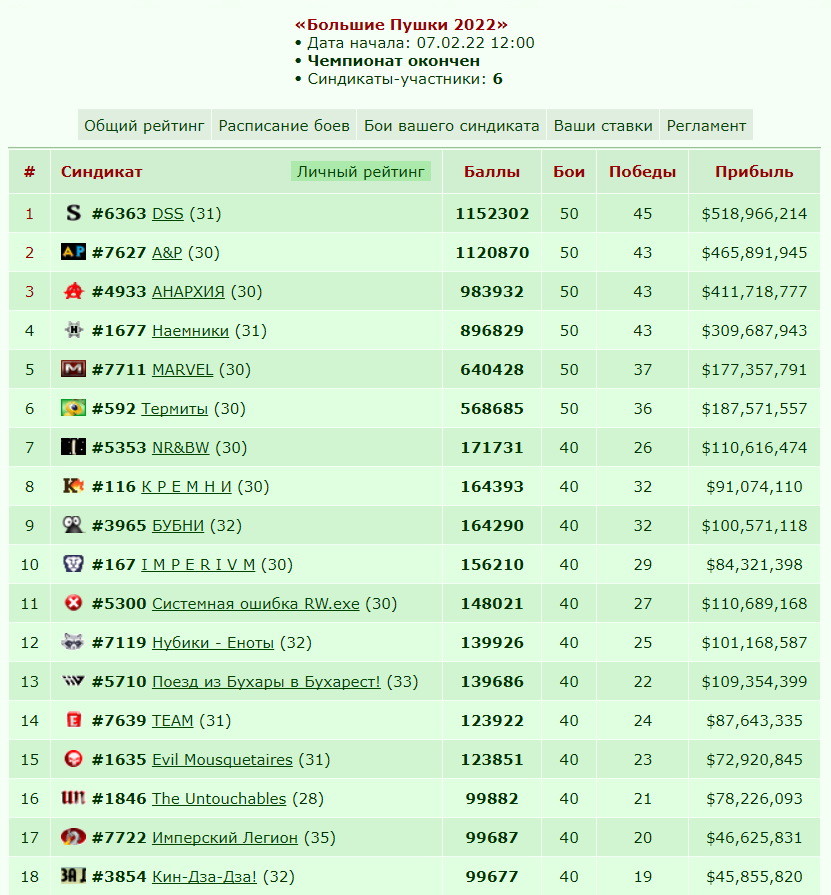Click the Имперский Легион emblem icon
Image resolution: width=831 pixels, height=895 pixels.
73,837
